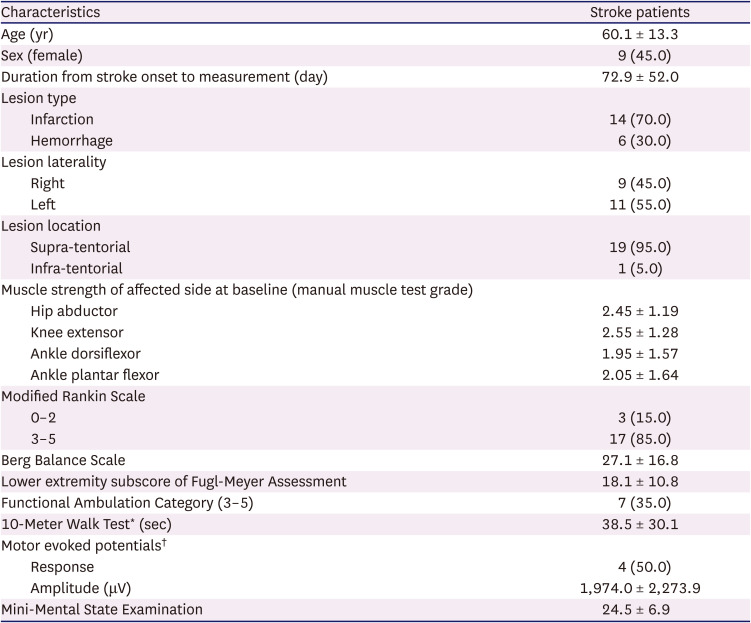Screen dimensions: 751x623
Task: Select the Berg Balance Scale row label
Action: [x=63, y=460]
